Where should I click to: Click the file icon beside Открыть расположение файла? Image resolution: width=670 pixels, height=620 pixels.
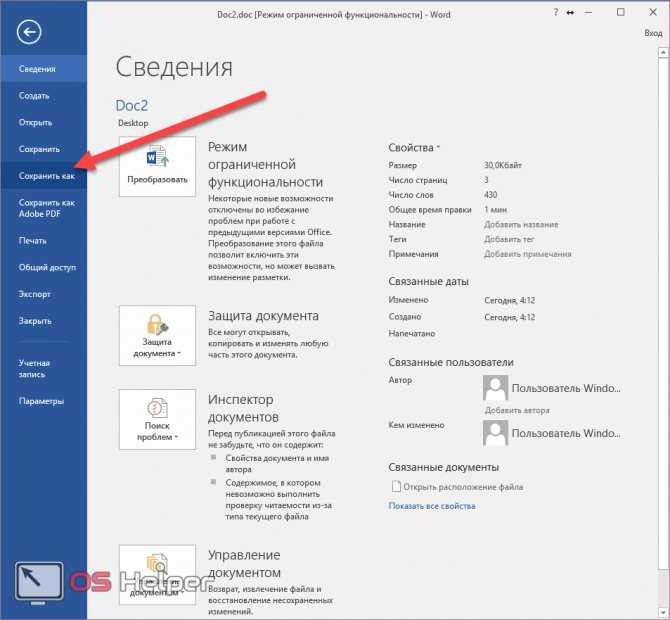coord(396,486)
